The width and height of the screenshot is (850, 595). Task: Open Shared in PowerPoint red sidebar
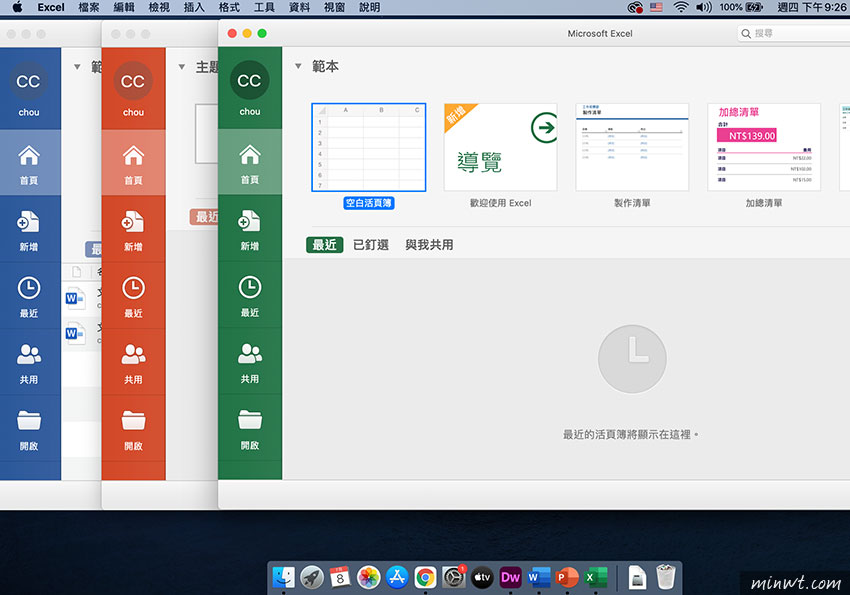pyautogui.click(x=133, y=361)
